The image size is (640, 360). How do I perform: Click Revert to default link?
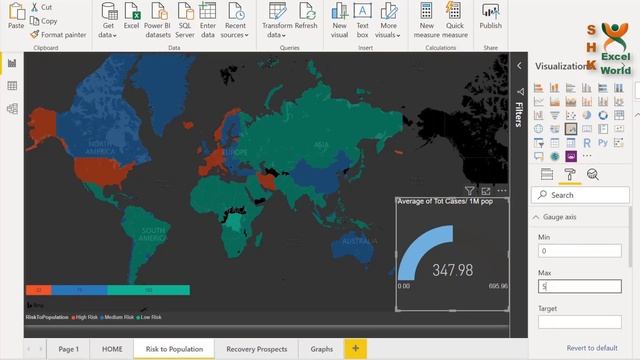tap(592, 348)
